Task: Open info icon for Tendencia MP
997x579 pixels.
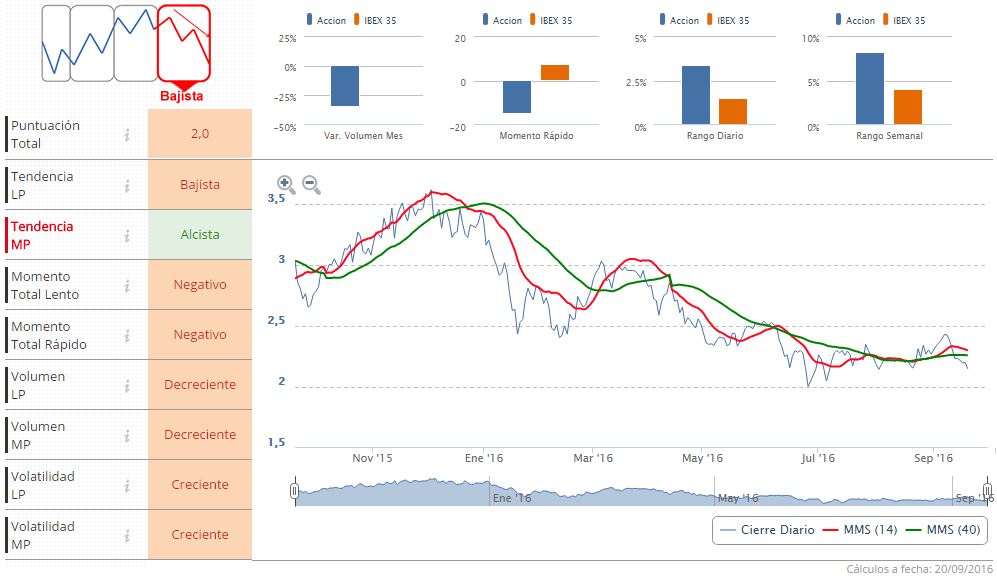Action: pyautogui.click(x=127, y=235)
